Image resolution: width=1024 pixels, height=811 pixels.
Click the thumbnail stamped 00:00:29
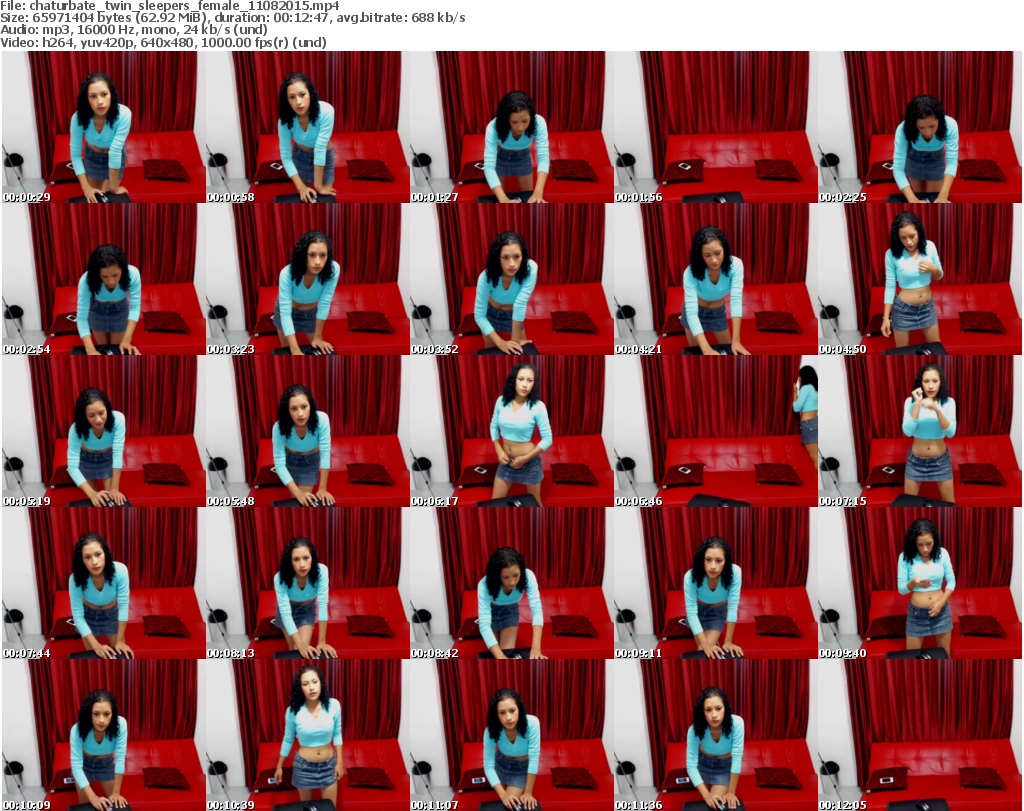click(104, 127)
